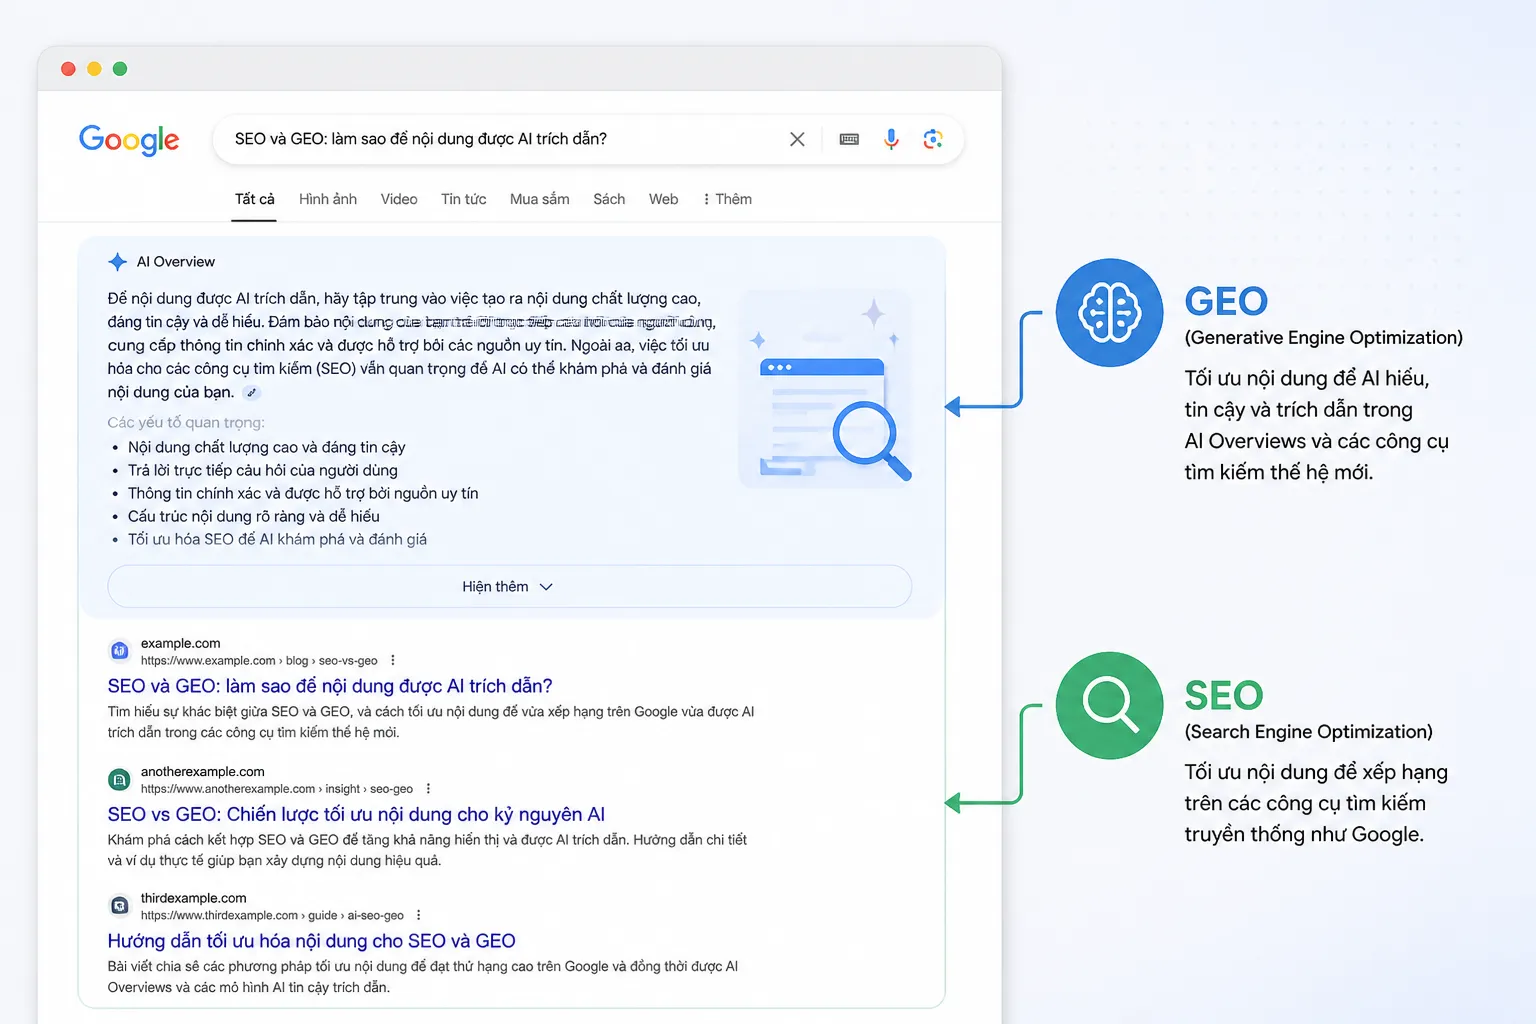The width and height of the screenshot is (1536, 1024).
Task: Click the URL https://www.example.com › blog › seo-vs-geo
Action: pyautogui.click(x=259, y=661)
